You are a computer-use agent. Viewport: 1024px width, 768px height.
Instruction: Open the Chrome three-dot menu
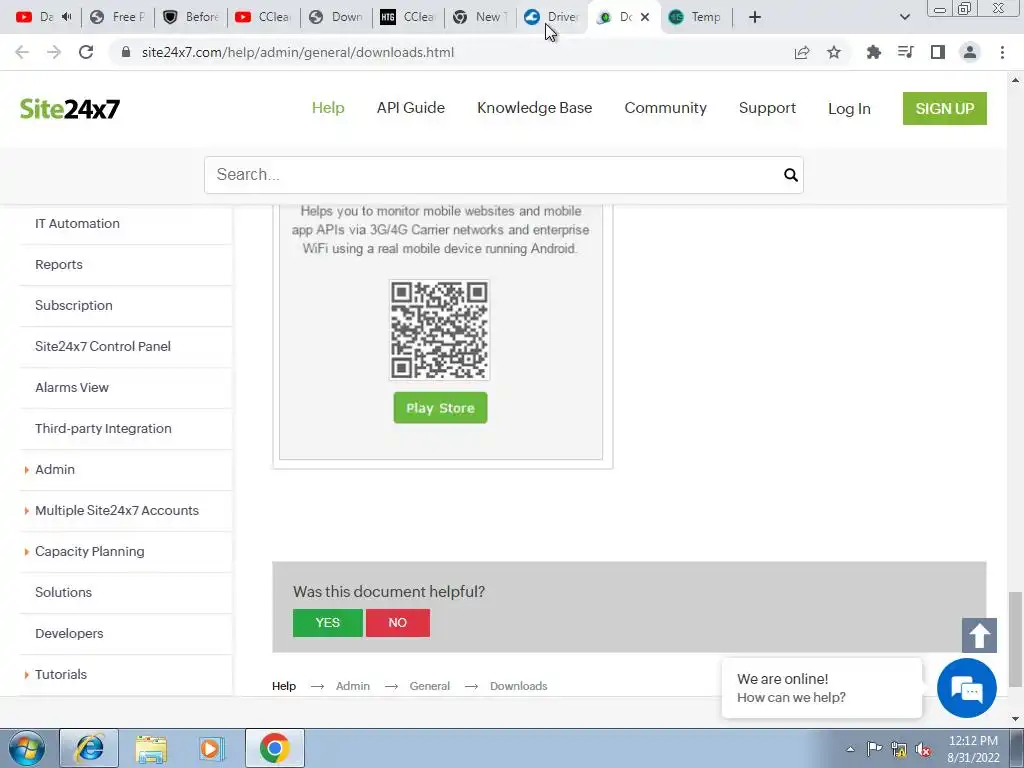pyautogui.click(x=1002, y=52)
